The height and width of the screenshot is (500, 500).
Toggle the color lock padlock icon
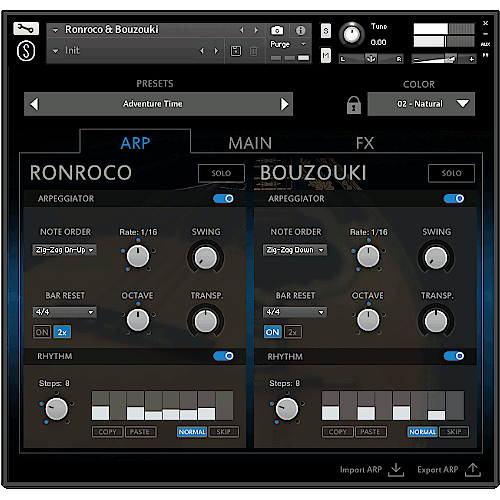click(354, 105)
